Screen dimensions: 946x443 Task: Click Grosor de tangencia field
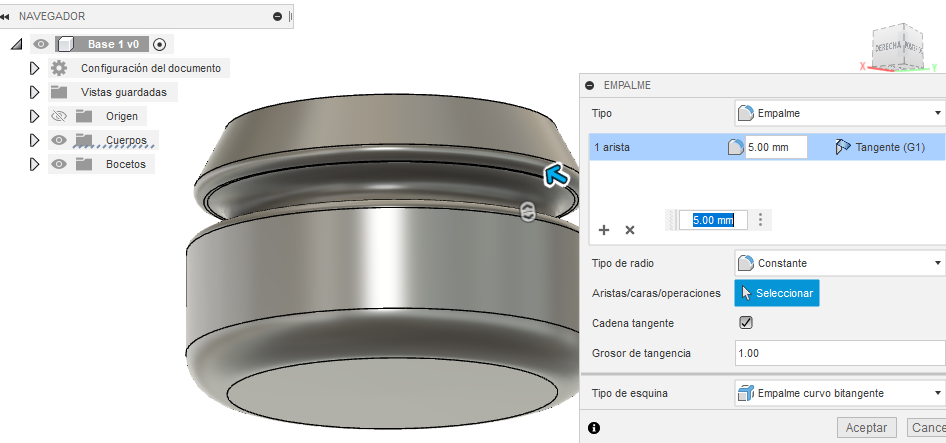click(840, 353)
